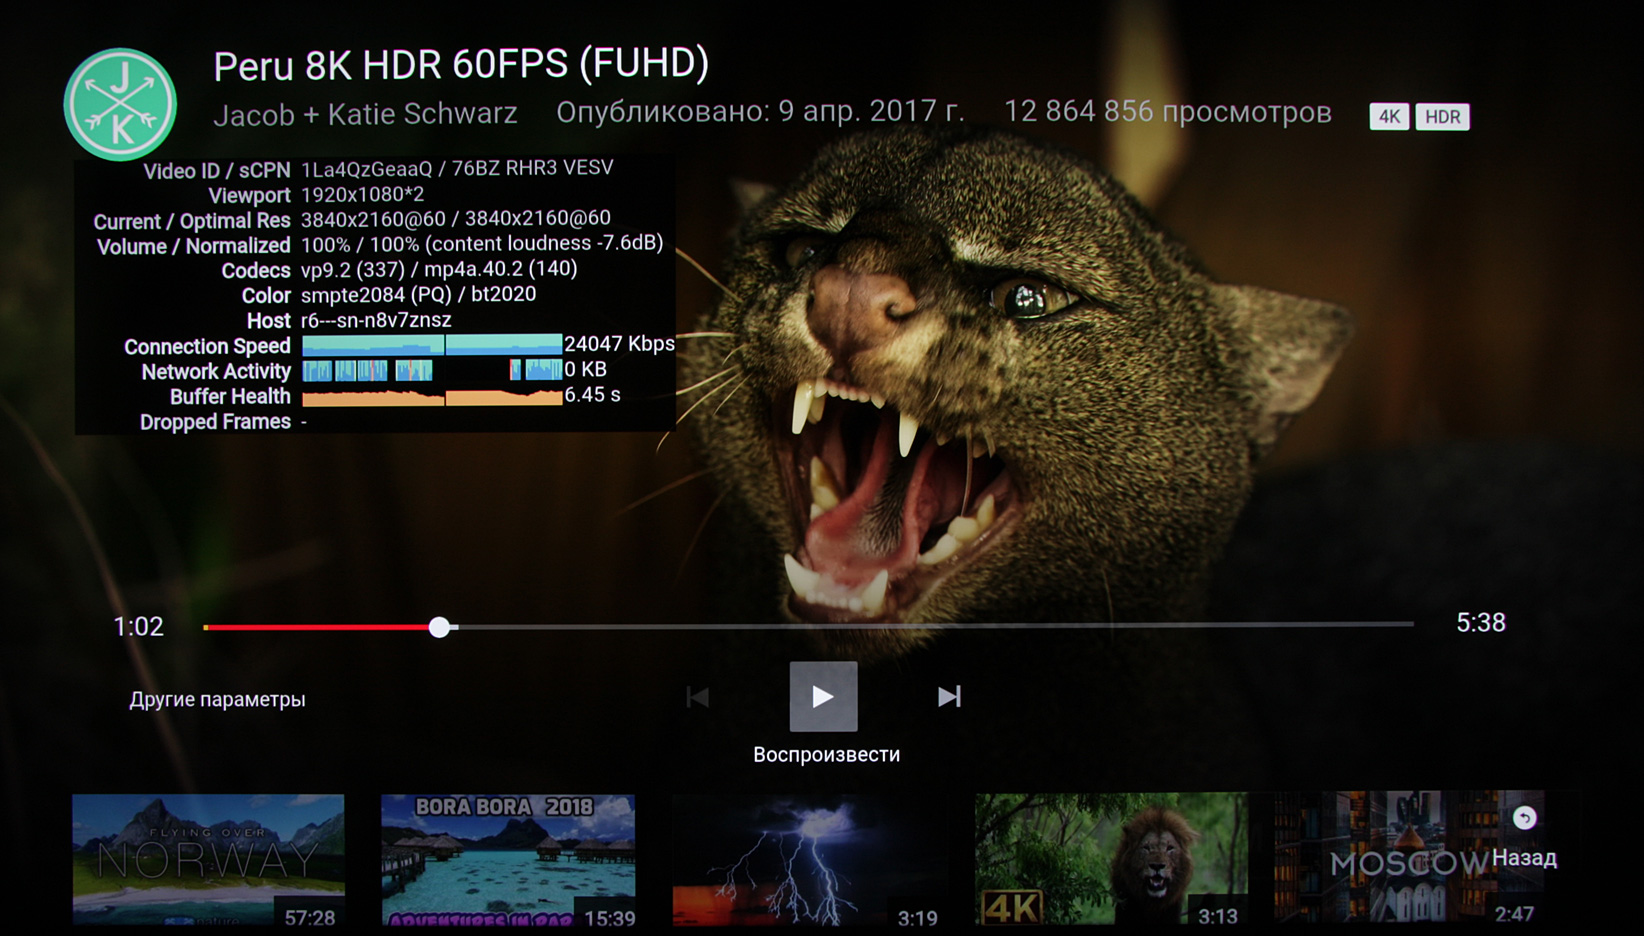This screenshot has width=1644, height=936.
Task: Open the Moscow video thumbnail
Action: coord(1410,857)
